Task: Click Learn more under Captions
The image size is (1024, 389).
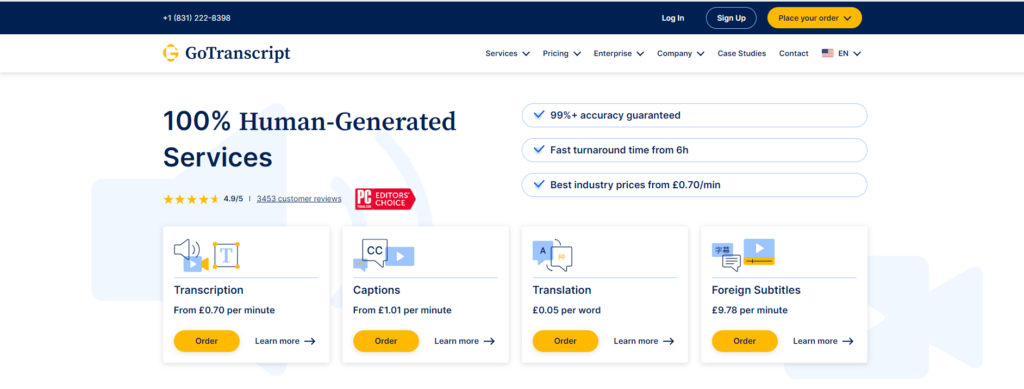Action: click(x=456, y=341)
